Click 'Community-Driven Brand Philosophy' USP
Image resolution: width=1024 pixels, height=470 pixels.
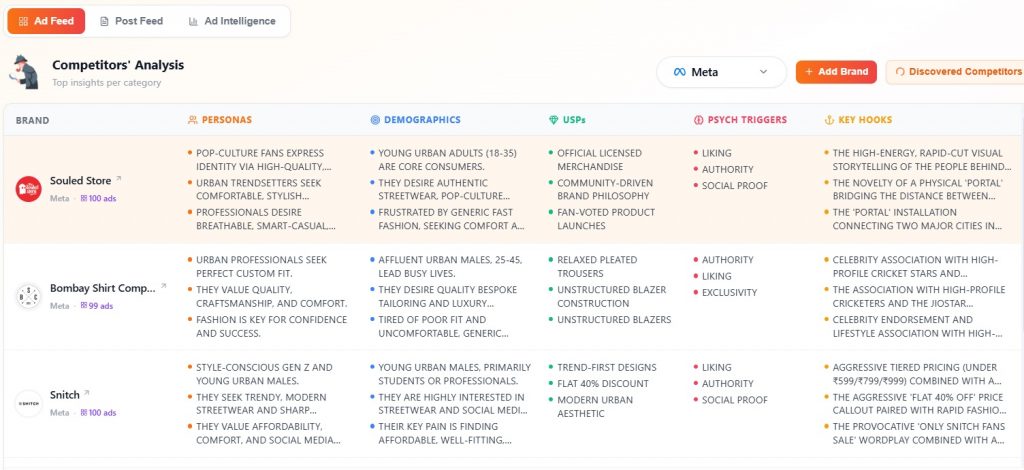coord(605,189)
